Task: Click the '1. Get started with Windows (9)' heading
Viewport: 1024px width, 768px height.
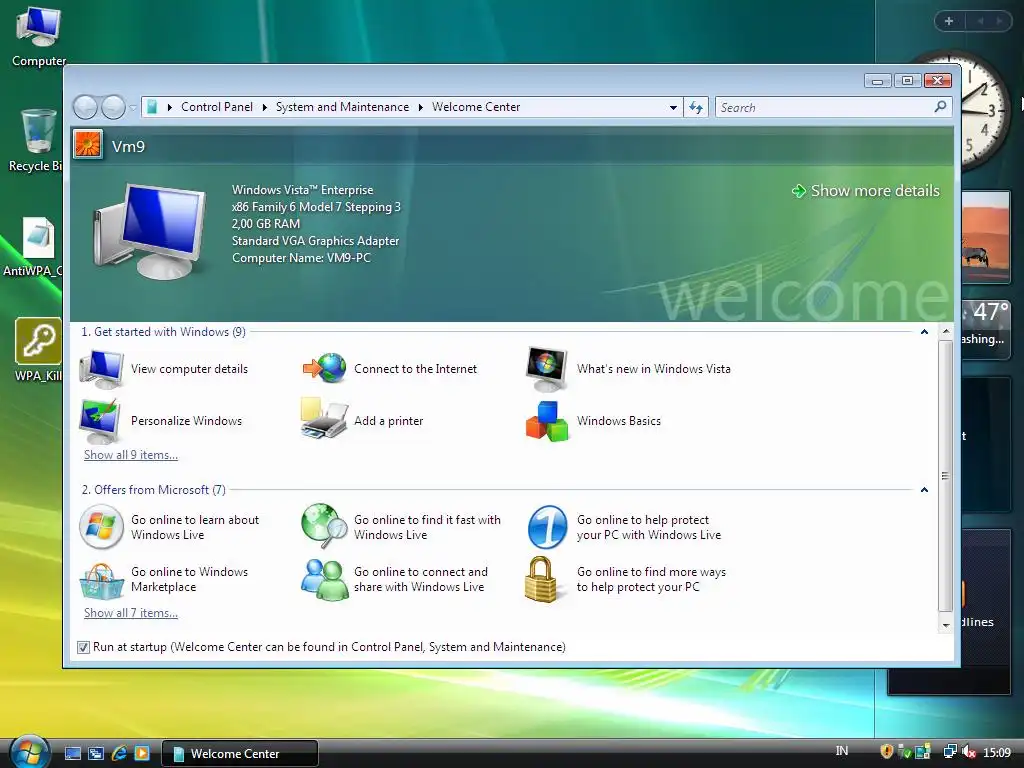Action: [x=163, y=332]
